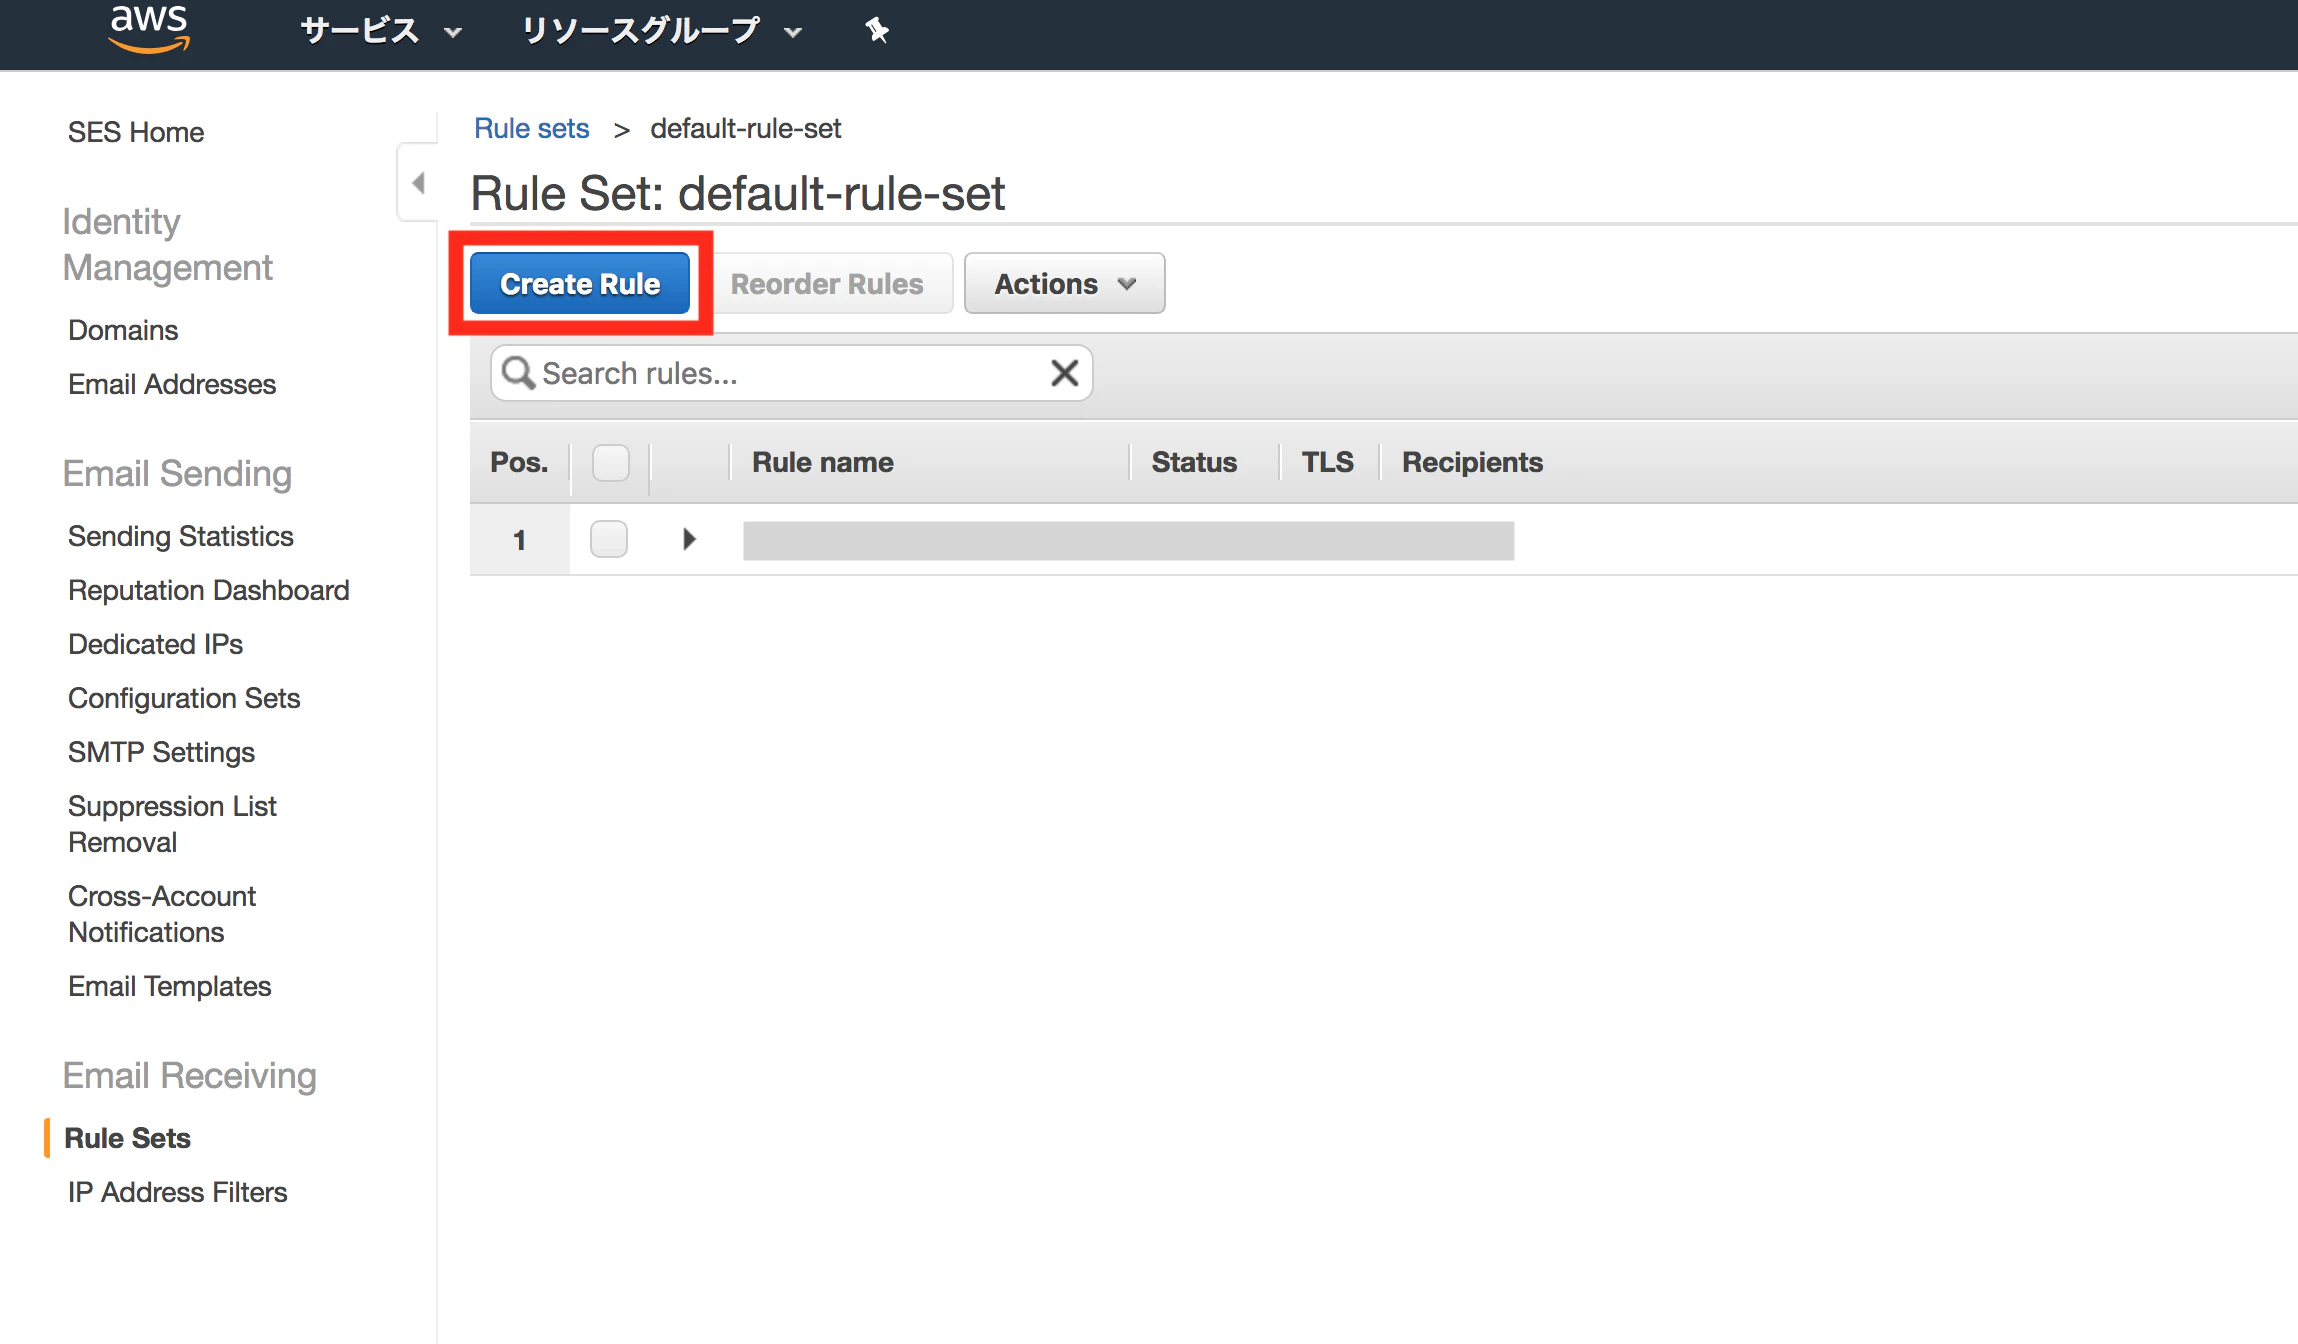Click the Create Rule button
Screen dimensions: 2298x1344
pyautogui.click(x=580, y=284)
